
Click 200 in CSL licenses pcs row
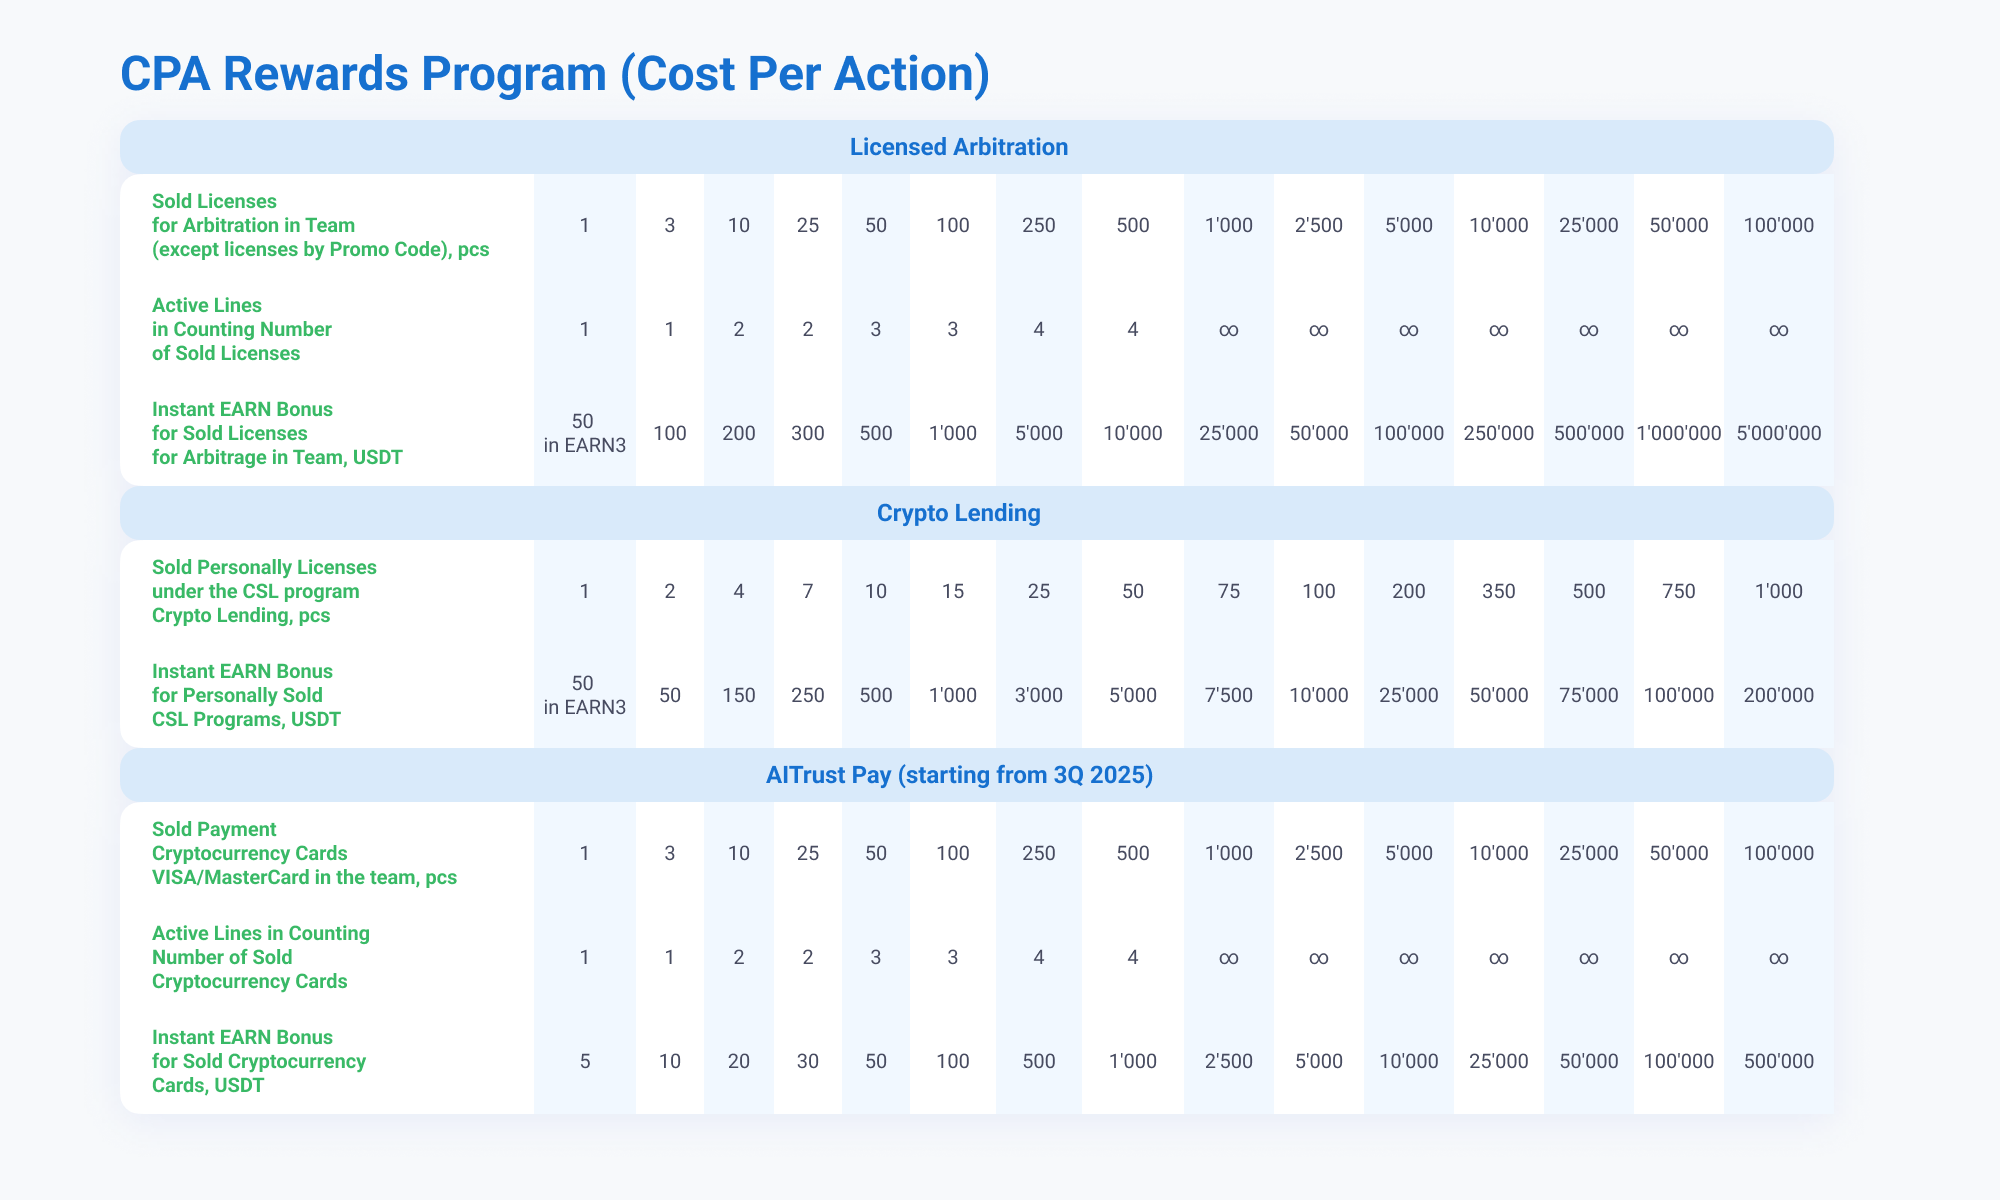coord(1408,591)
